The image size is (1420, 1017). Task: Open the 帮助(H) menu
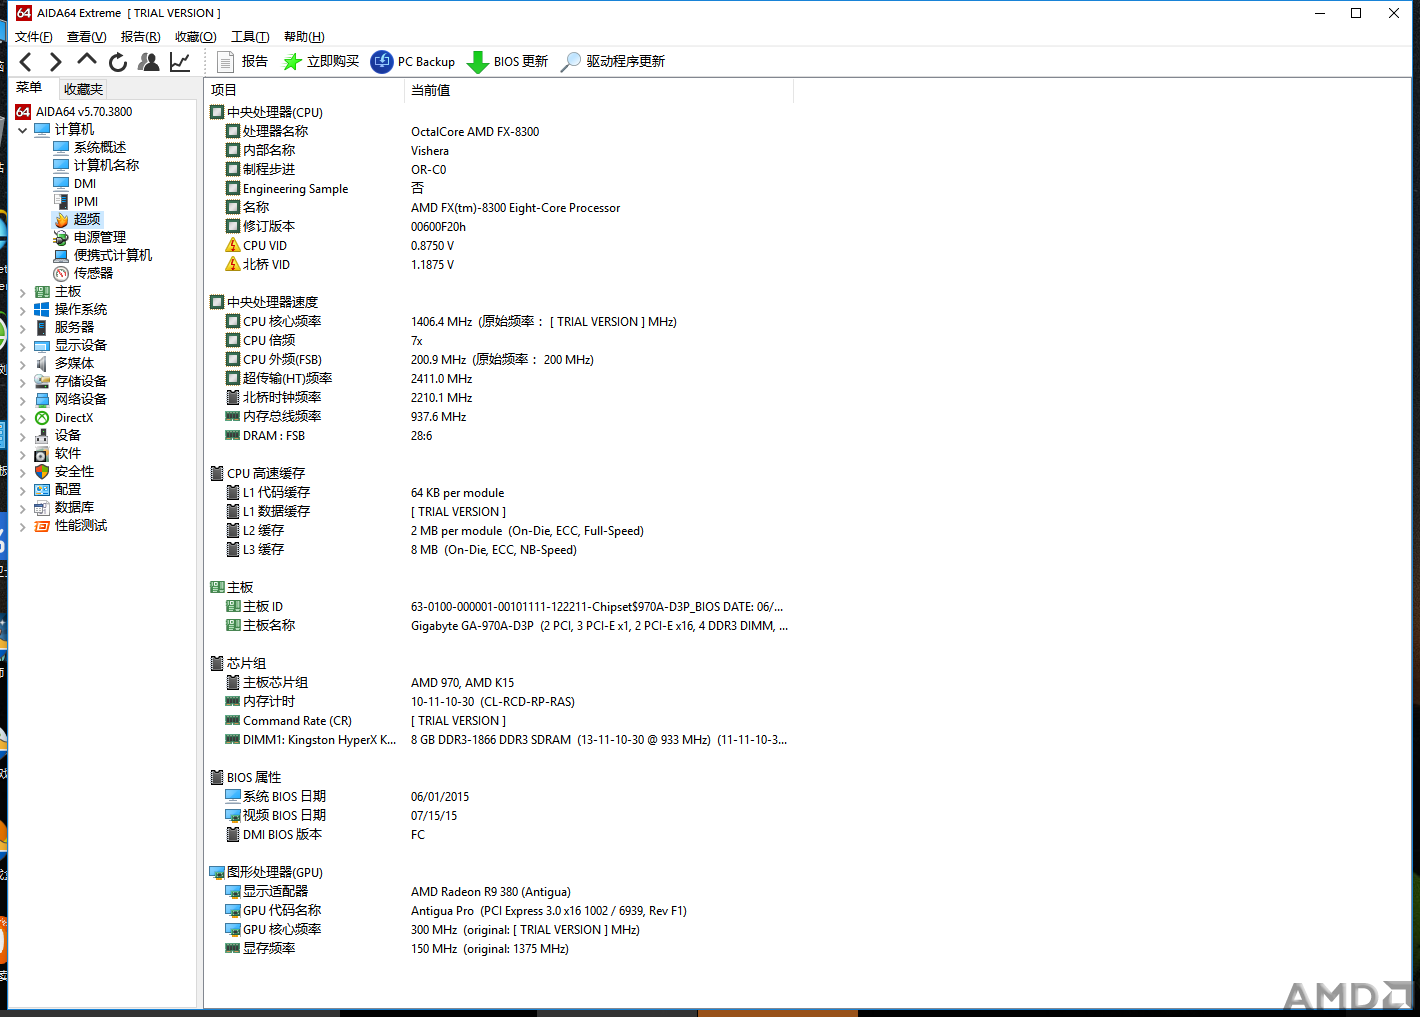304,37
